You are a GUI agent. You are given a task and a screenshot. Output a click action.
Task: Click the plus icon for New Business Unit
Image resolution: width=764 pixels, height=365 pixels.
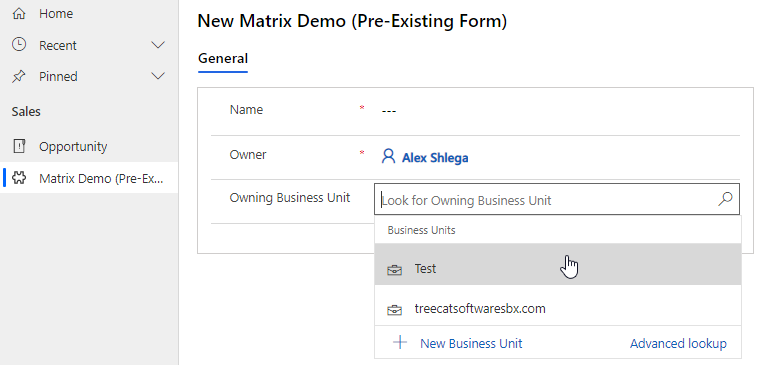(x=400, y=343)
